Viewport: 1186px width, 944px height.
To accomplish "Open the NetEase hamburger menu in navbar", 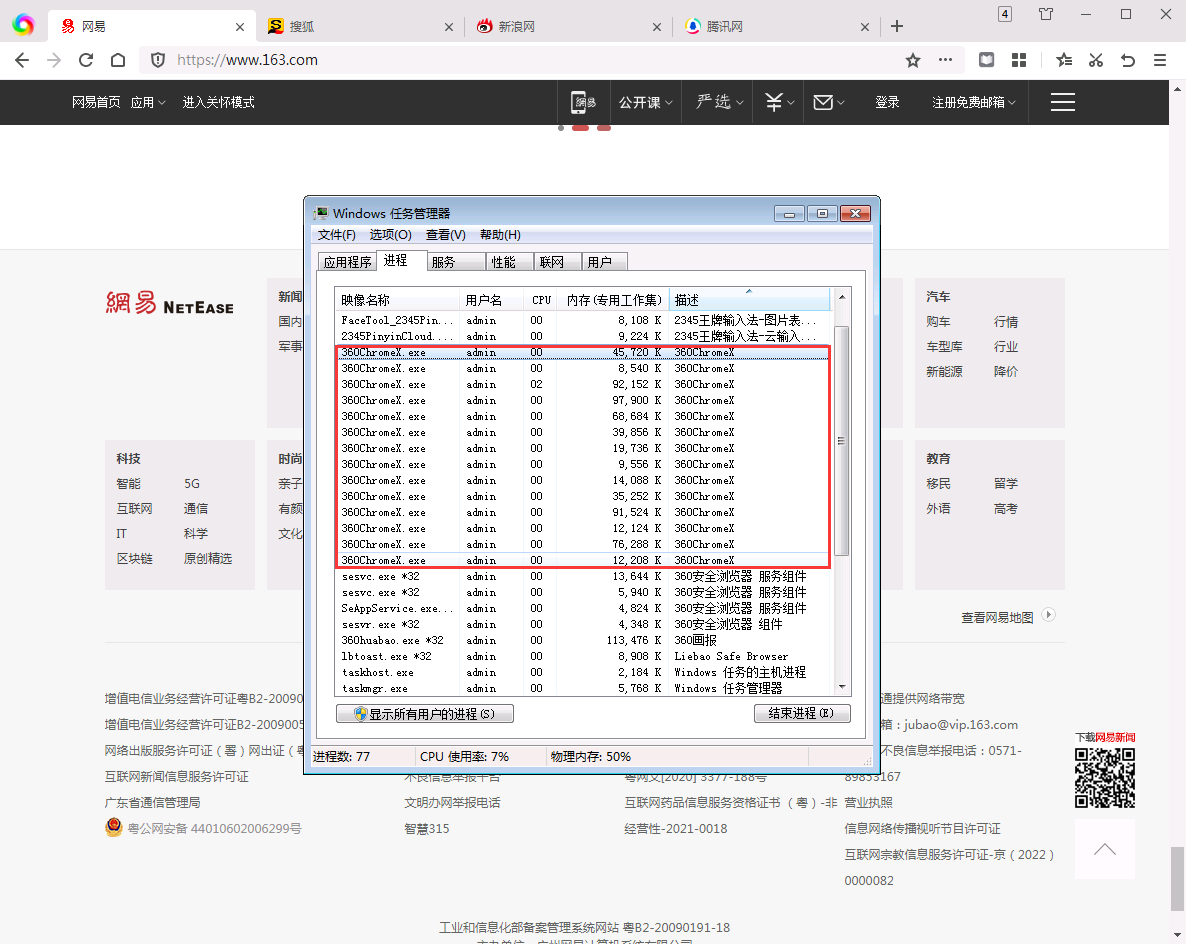I will point(1063,102).
